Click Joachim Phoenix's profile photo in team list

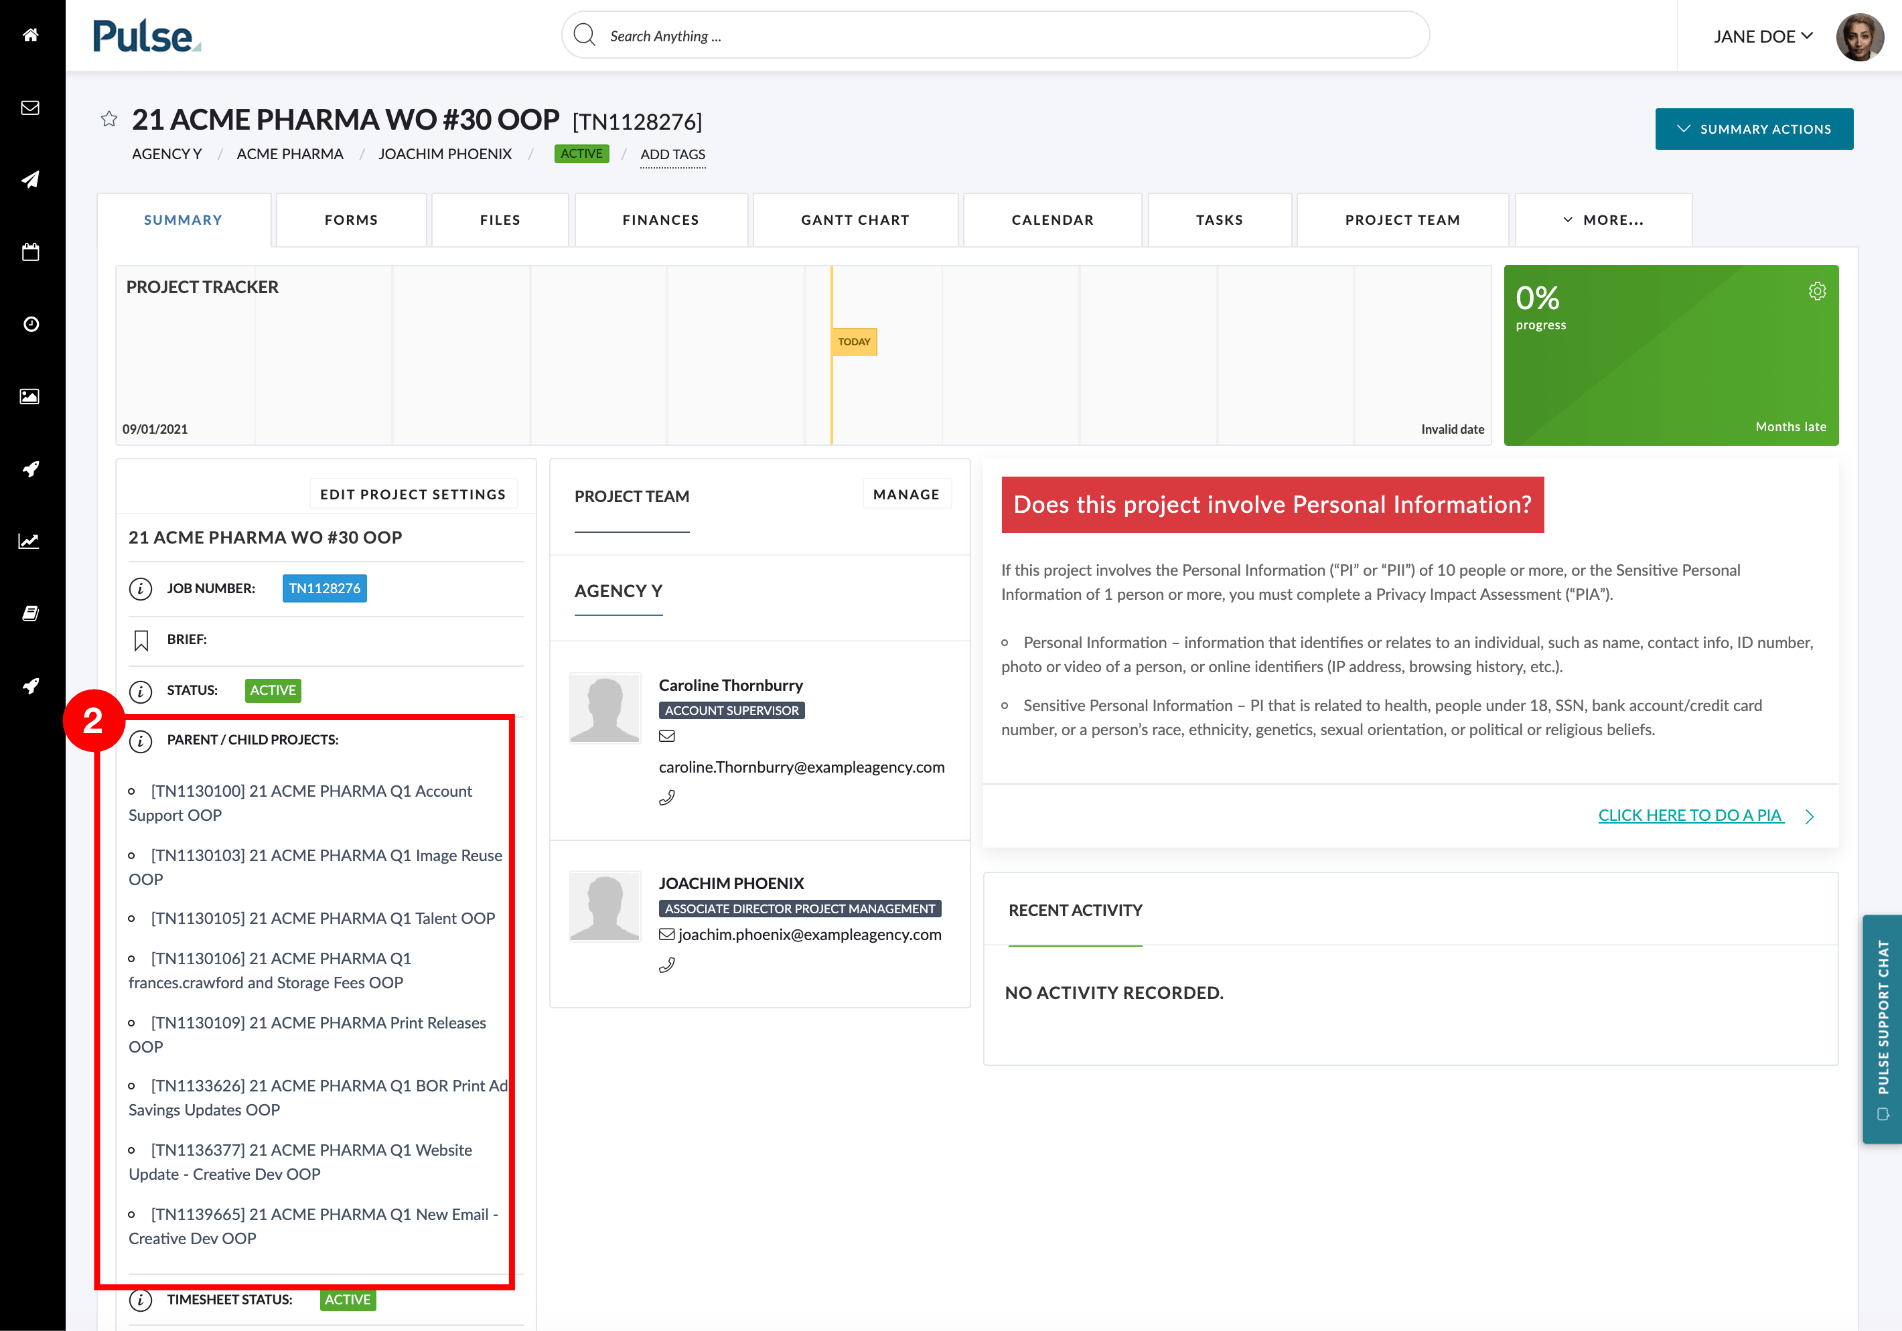pos(605,906)
